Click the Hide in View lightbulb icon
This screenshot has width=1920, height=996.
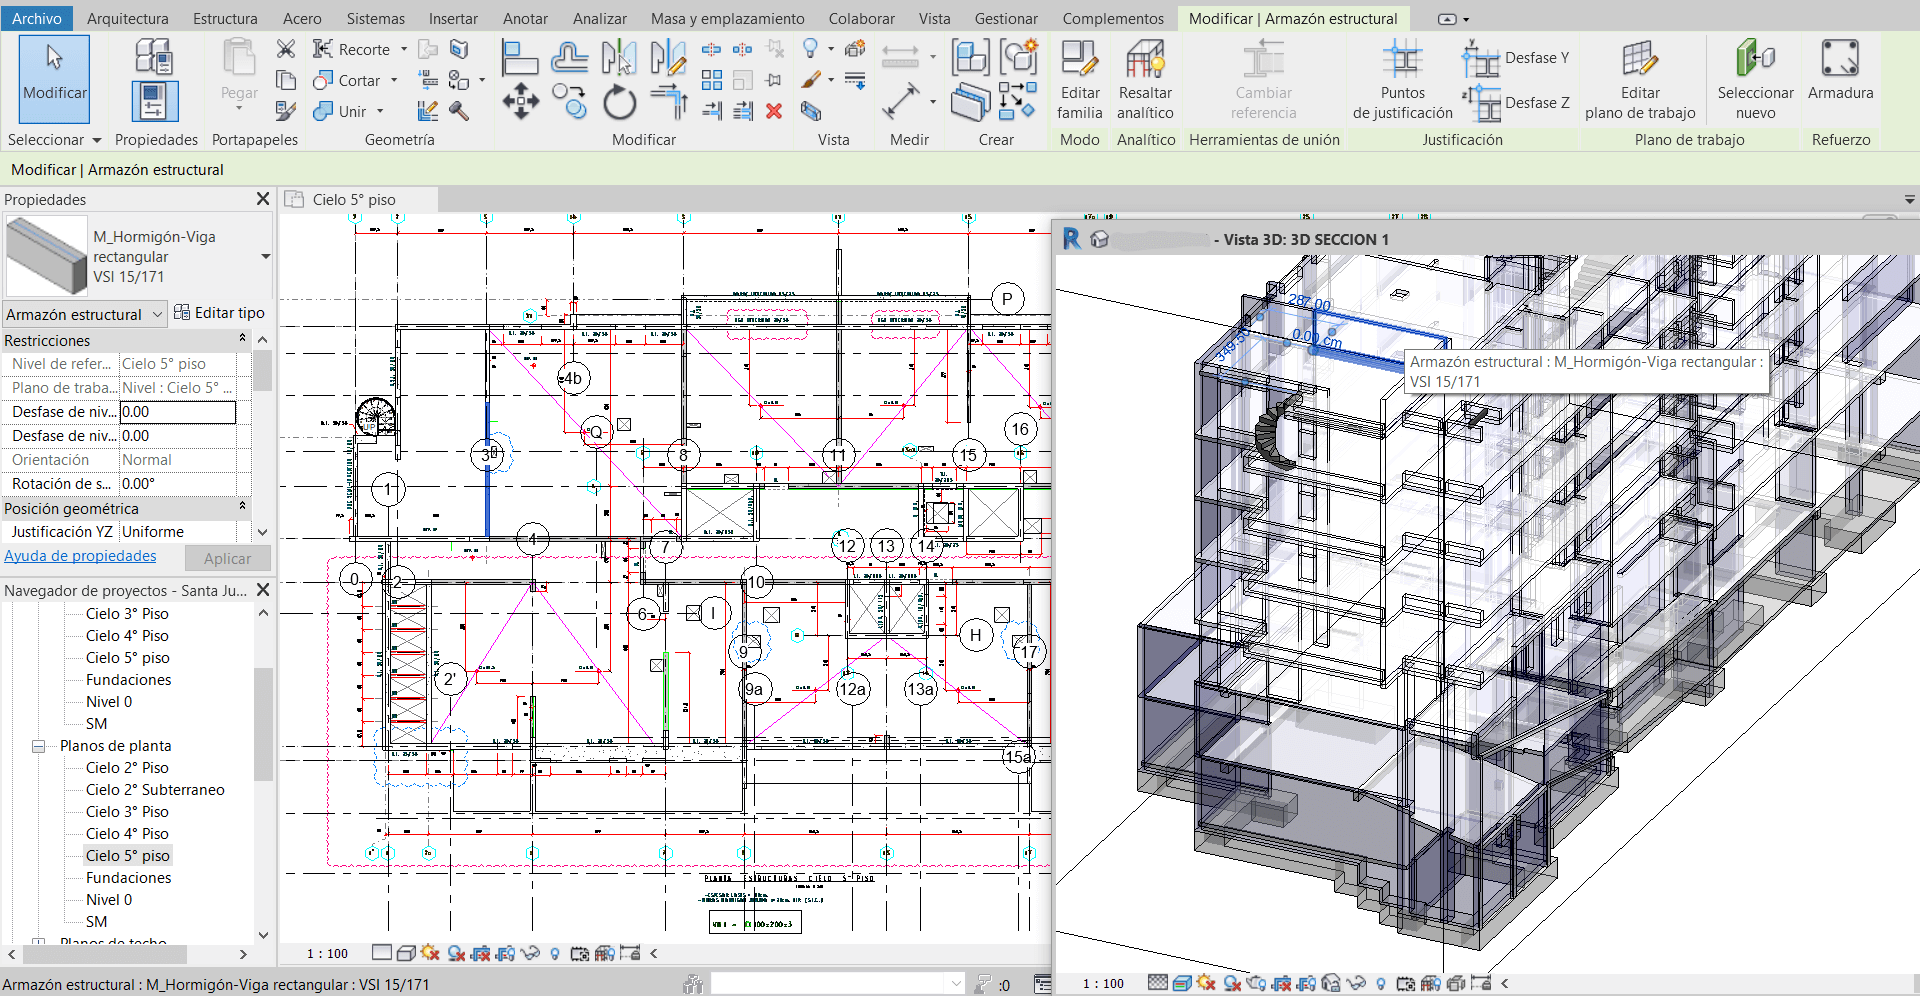point(811,49)
